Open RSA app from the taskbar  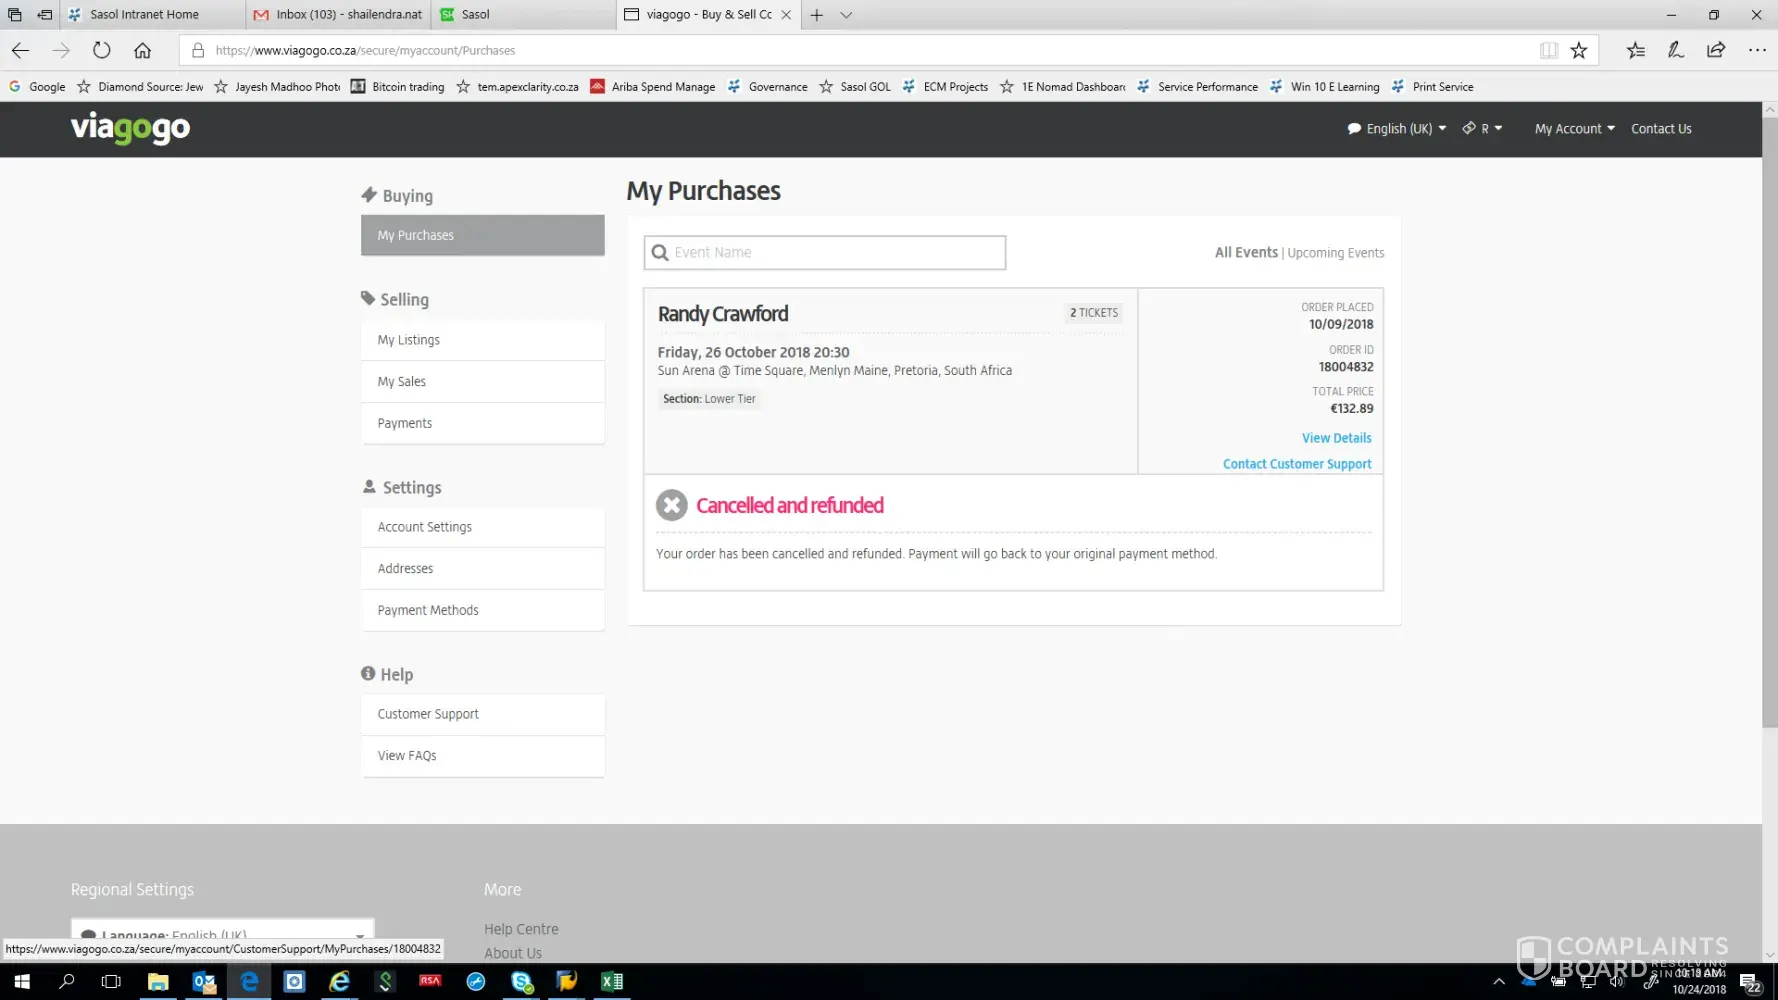[x=430, y=982]
